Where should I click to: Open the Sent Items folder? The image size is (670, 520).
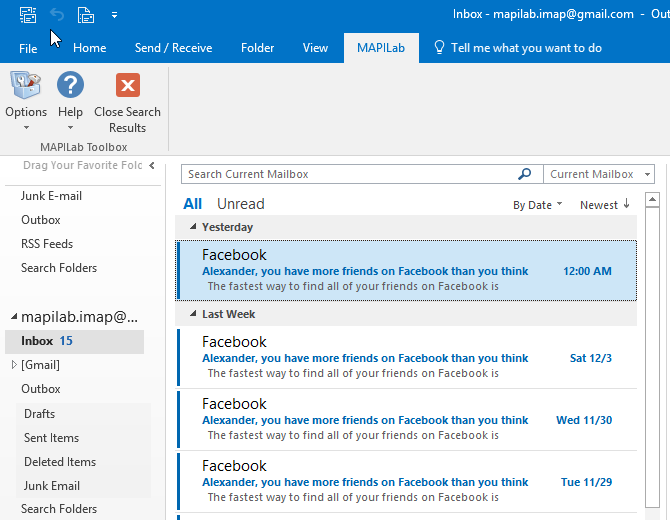click(x=51, y=438)
